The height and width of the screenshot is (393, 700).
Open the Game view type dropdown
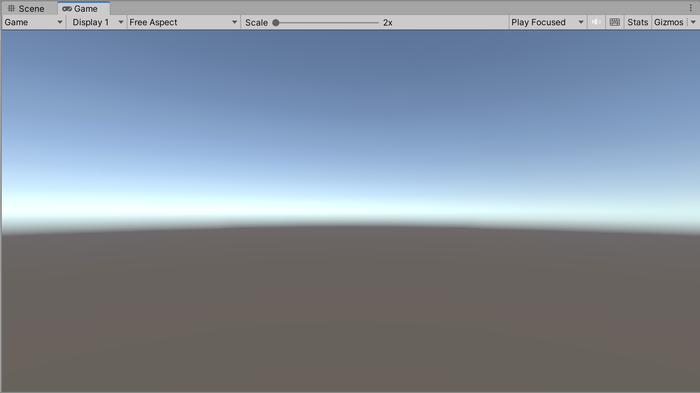click(x=33, y=22)
